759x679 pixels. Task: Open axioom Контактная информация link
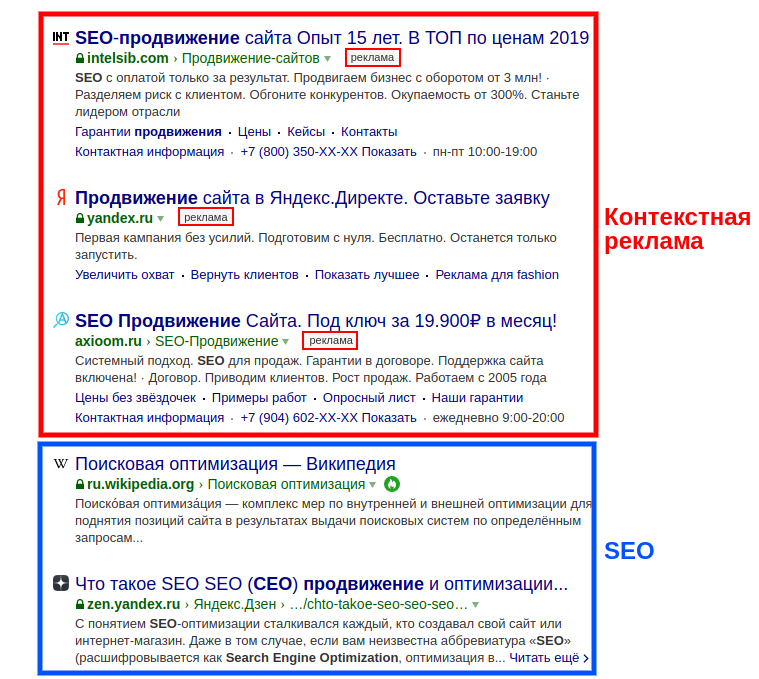click(150, 417)
